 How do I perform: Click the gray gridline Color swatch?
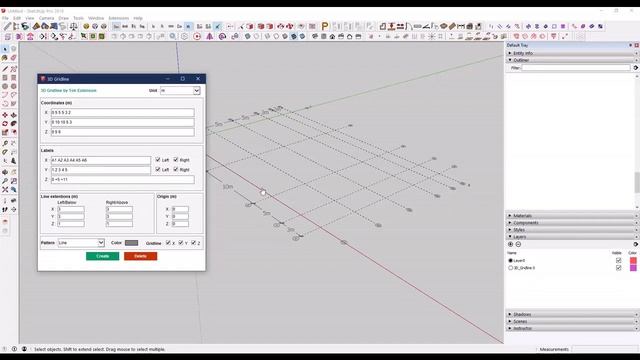click(x=131, y=242)
